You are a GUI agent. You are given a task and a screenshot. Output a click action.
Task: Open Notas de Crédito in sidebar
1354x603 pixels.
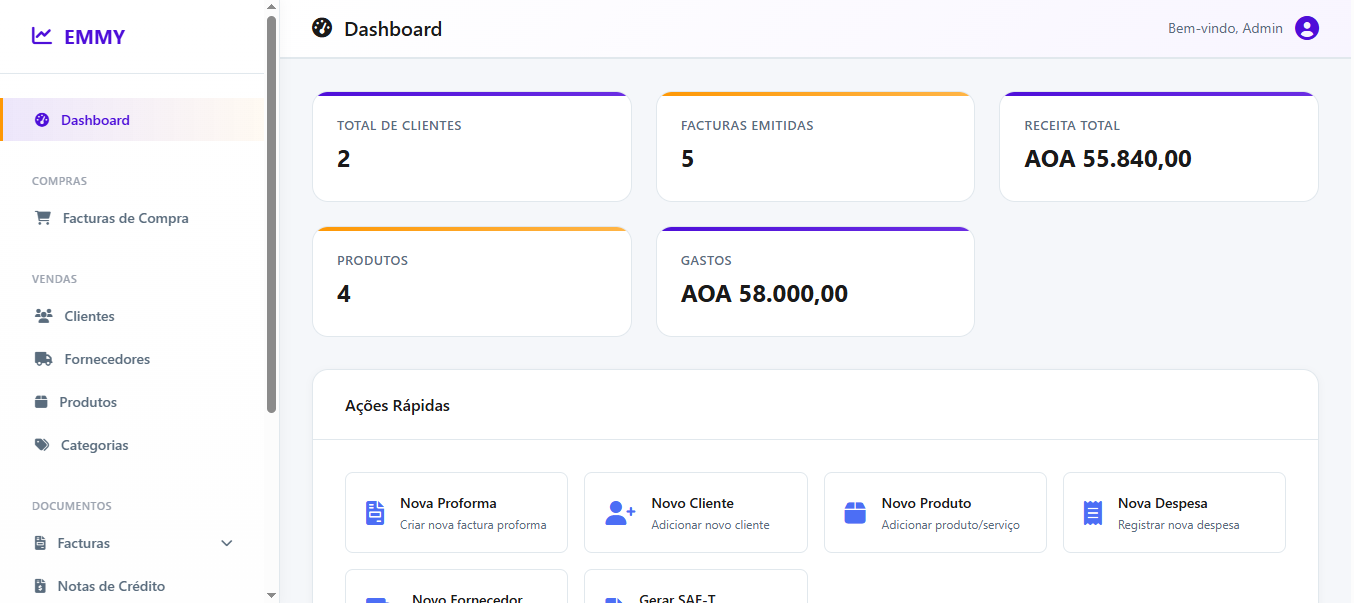point(110,586)
